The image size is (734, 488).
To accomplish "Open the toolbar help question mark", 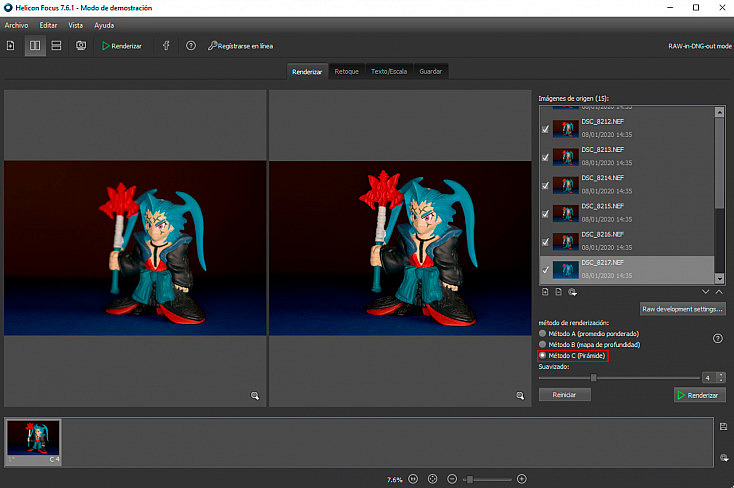I will [191, 45].
